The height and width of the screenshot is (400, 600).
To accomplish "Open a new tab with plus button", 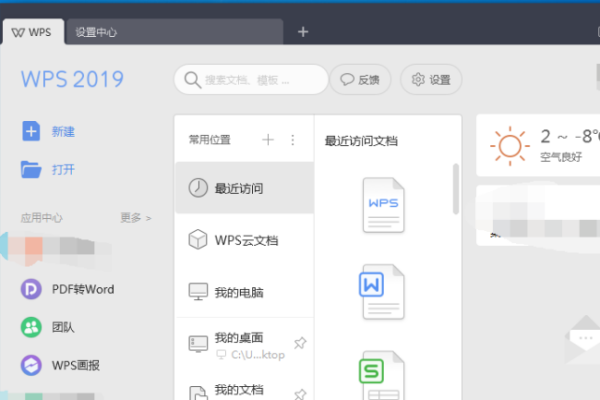I will coord(303,31).
